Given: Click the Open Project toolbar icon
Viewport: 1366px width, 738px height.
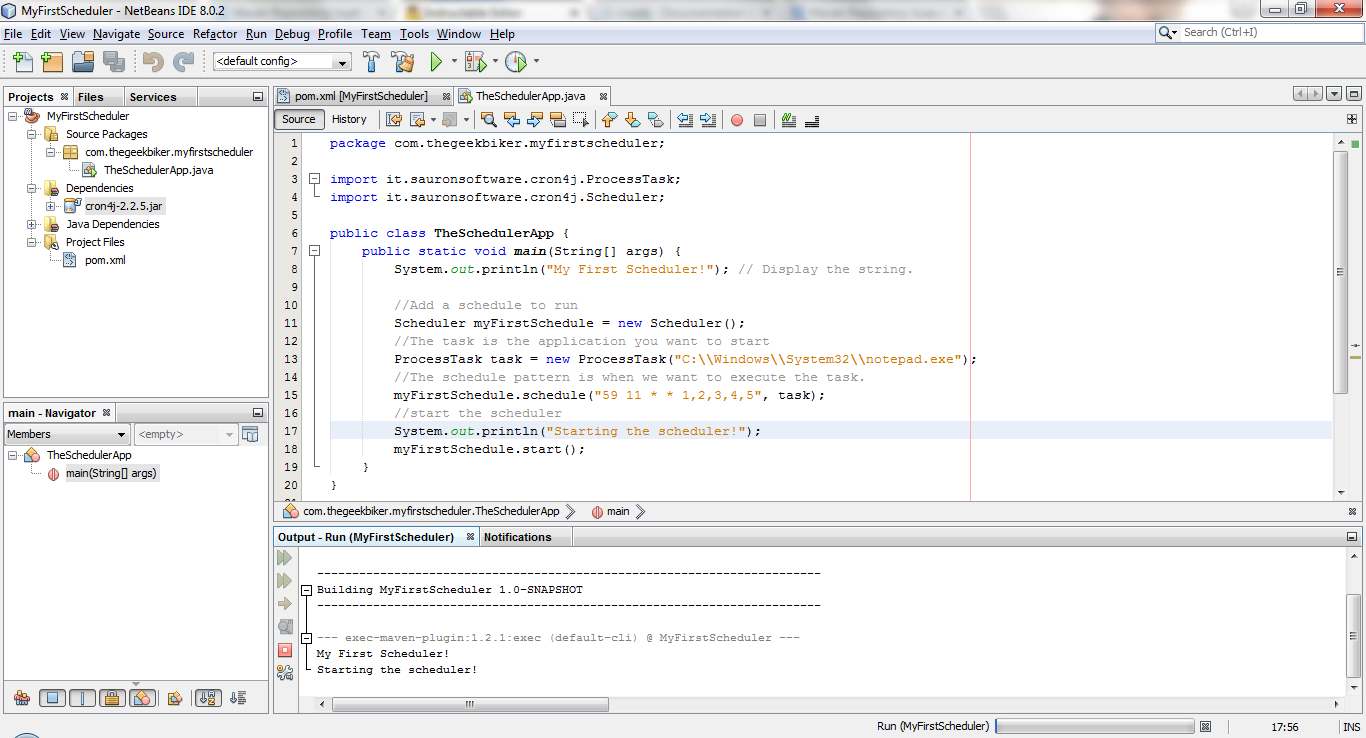Looking at the screenshot, I should click(83, 62).
